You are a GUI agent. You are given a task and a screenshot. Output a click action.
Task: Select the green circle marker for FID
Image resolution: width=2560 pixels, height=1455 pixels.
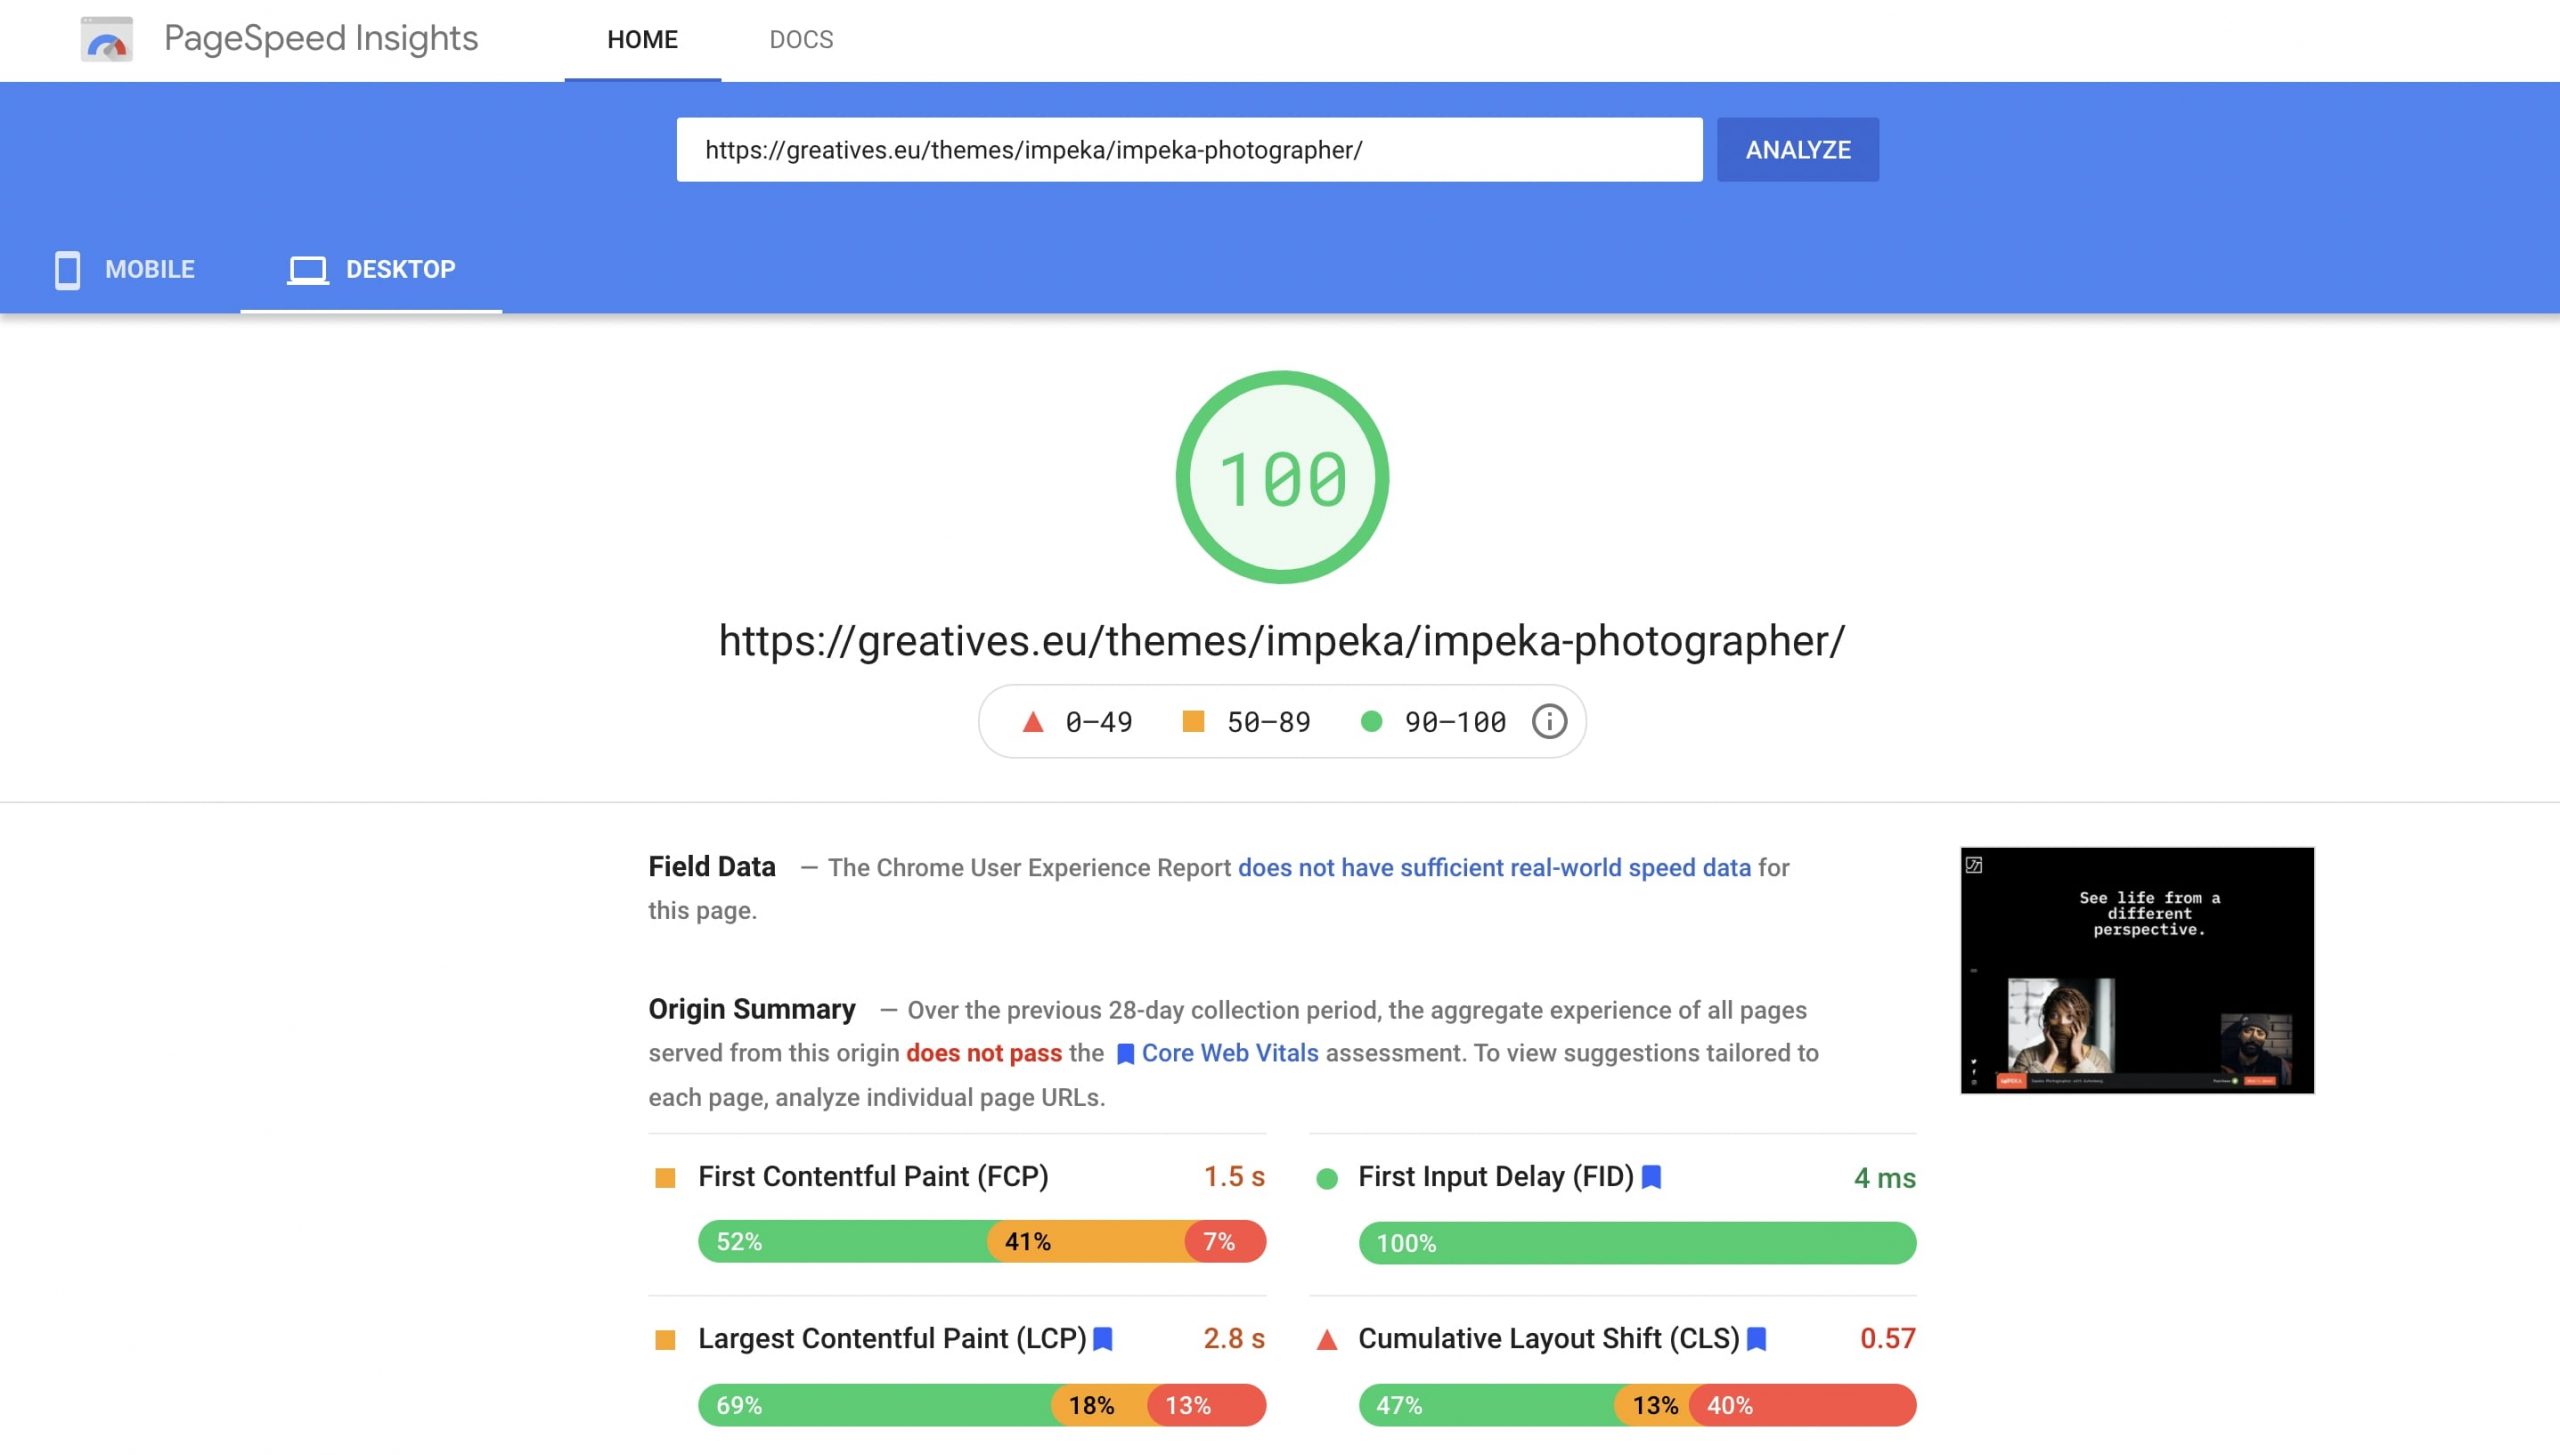(x=1326, y=1177)
